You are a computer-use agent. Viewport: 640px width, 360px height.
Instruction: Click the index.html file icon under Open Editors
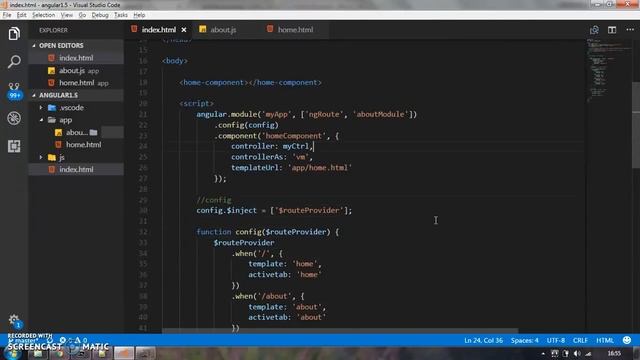(x=51, y=58)
